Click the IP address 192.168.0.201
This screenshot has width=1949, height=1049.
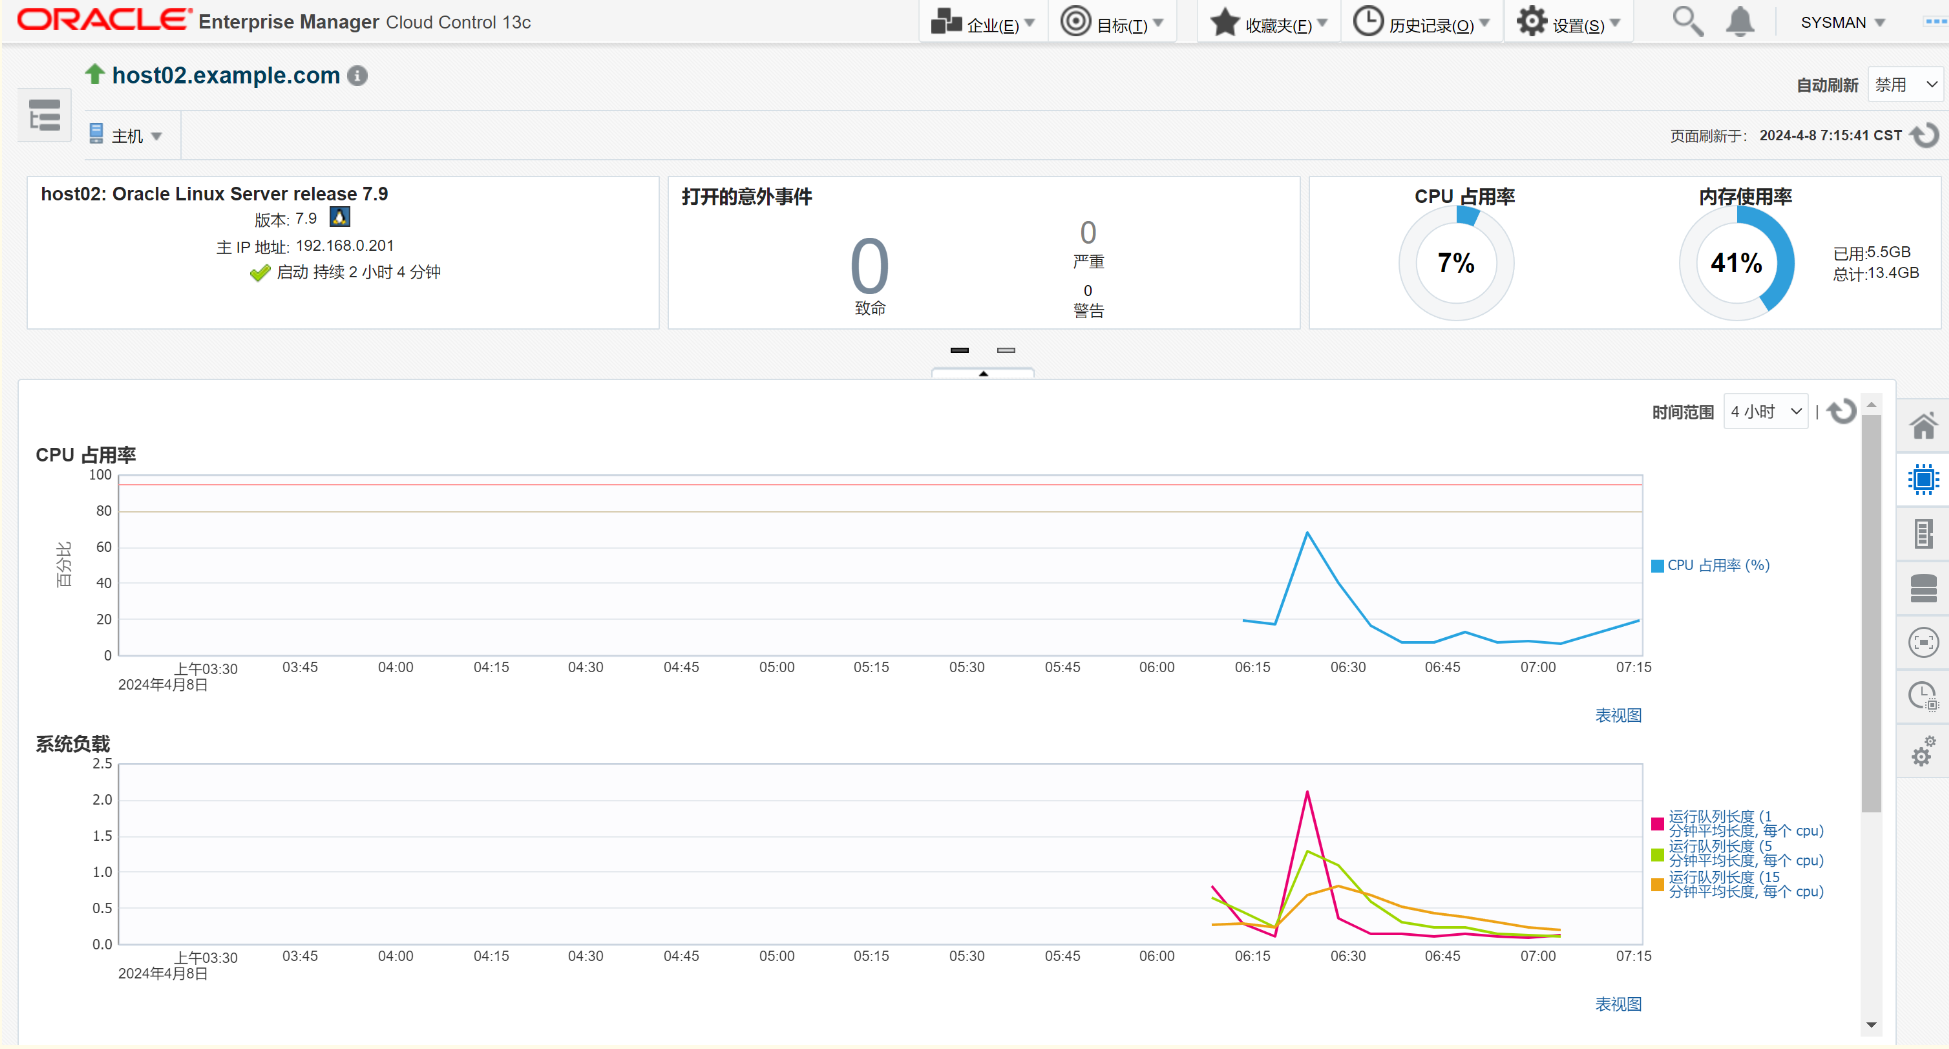[345, 246]
